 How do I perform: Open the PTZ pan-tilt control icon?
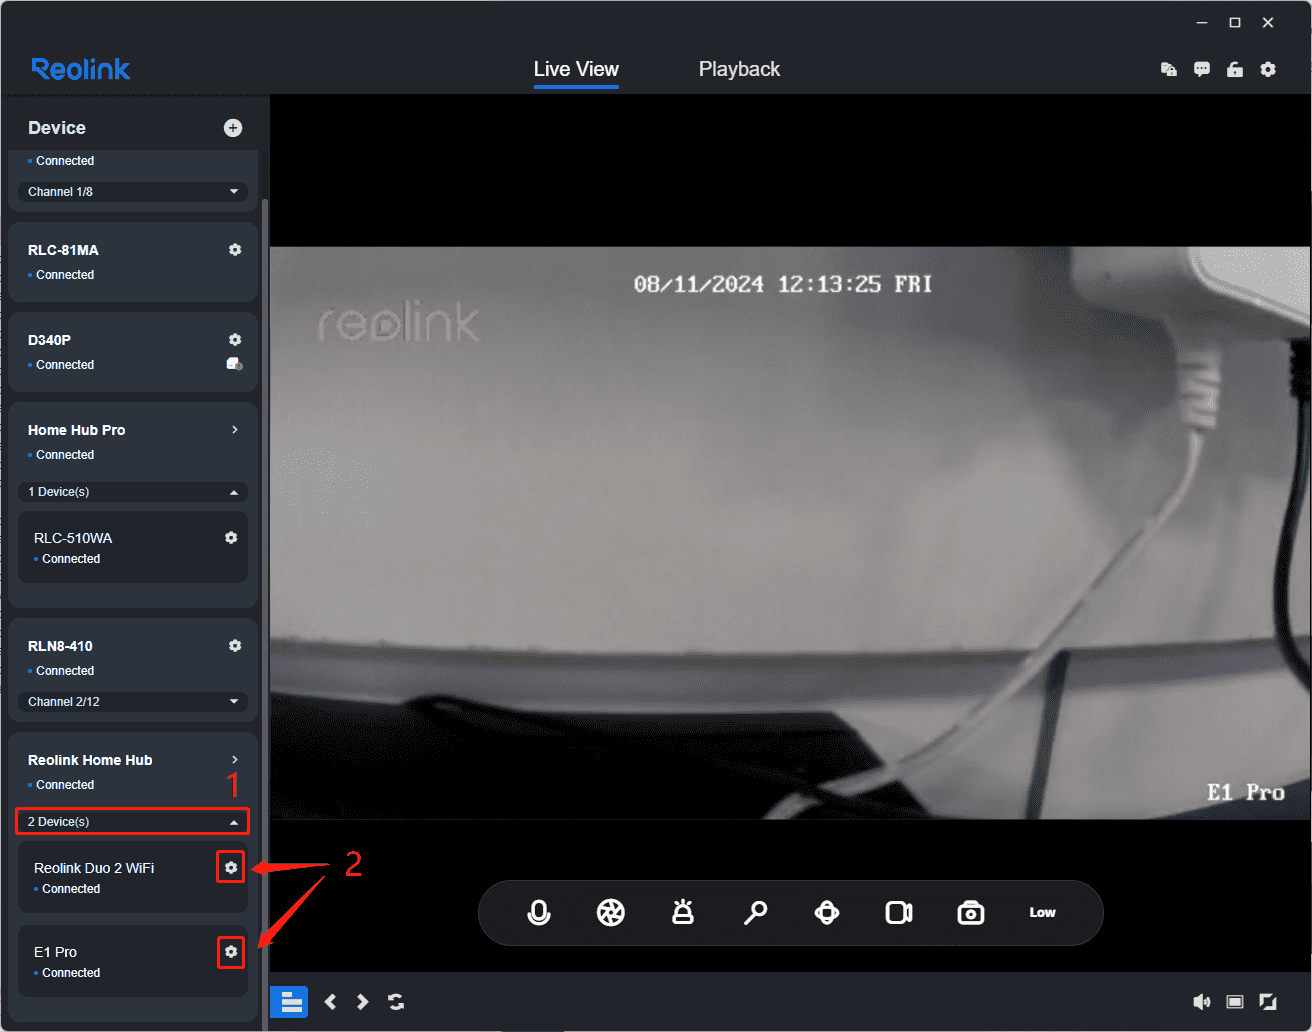coord(827,912)
